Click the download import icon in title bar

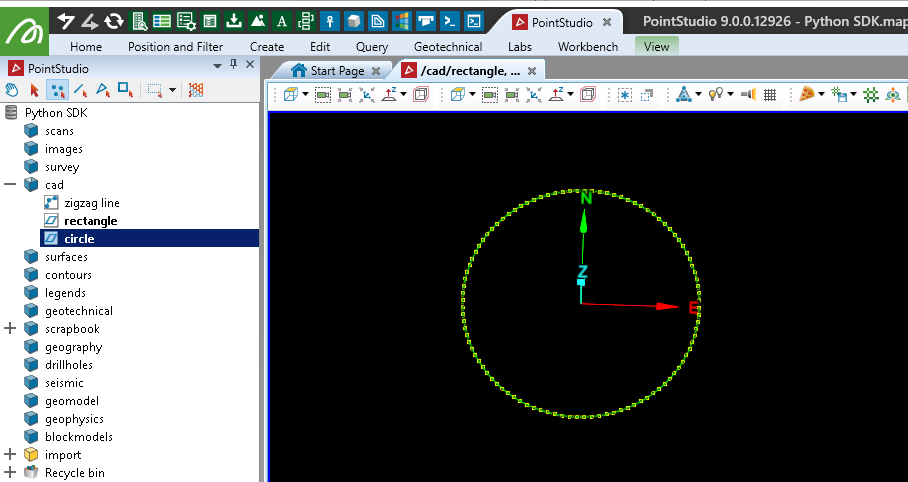point(233,21)
